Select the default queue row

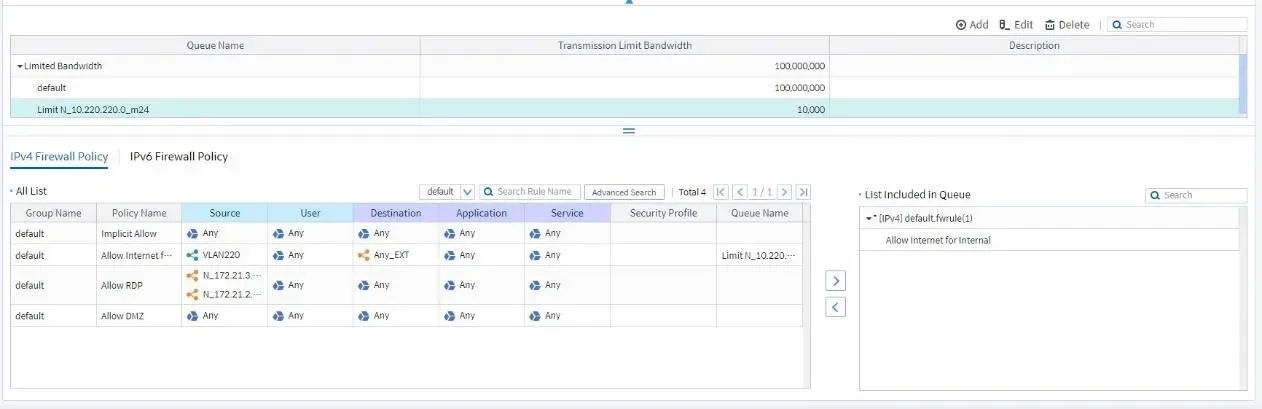(x=624, y=87)
